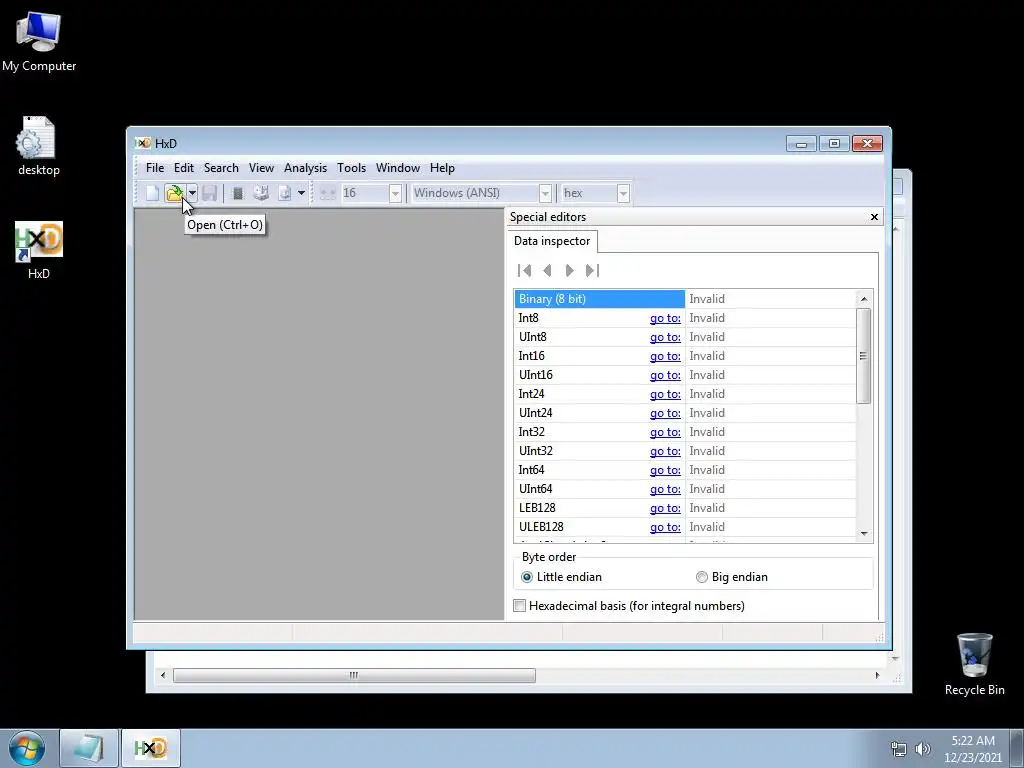Maximize the HxD window
Screen dimensions: 1024x768
pyautogui.click(x=834, y=144)
